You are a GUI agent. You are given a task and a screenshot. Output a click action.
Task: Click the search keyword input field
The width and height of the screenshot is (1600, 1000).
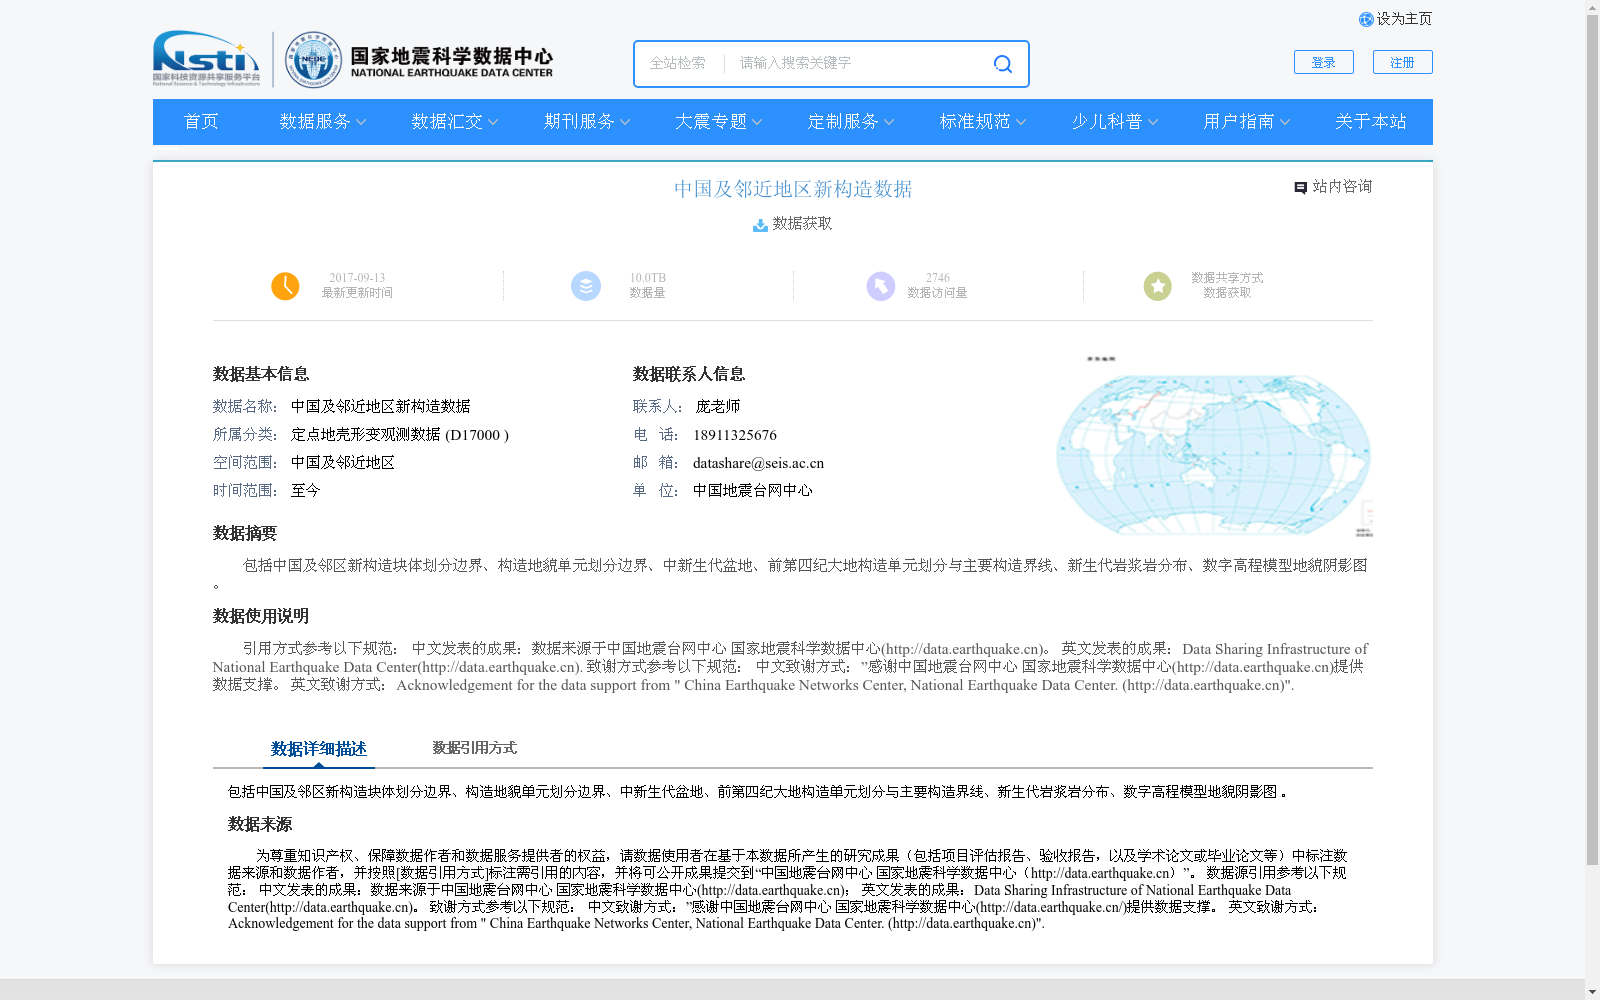click(x=860, y=63)
